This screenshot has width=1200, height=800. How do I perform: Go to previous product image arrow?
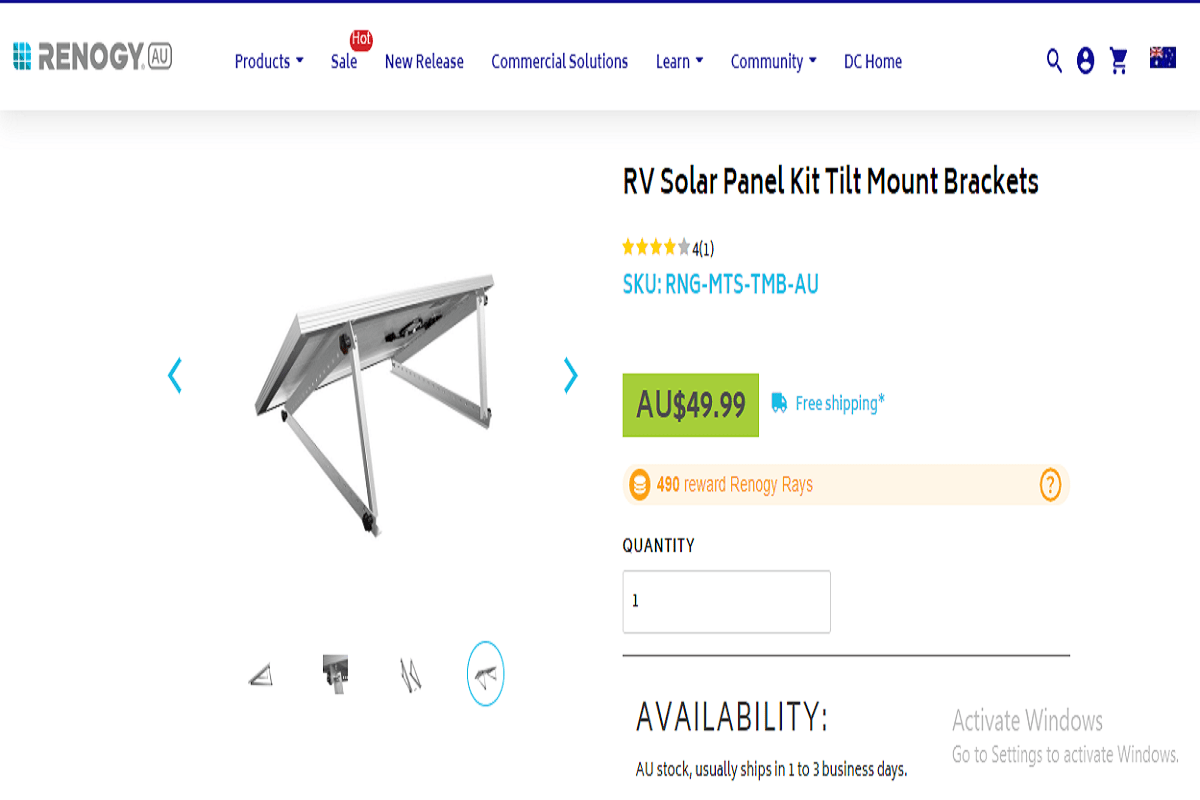(175, 375)
